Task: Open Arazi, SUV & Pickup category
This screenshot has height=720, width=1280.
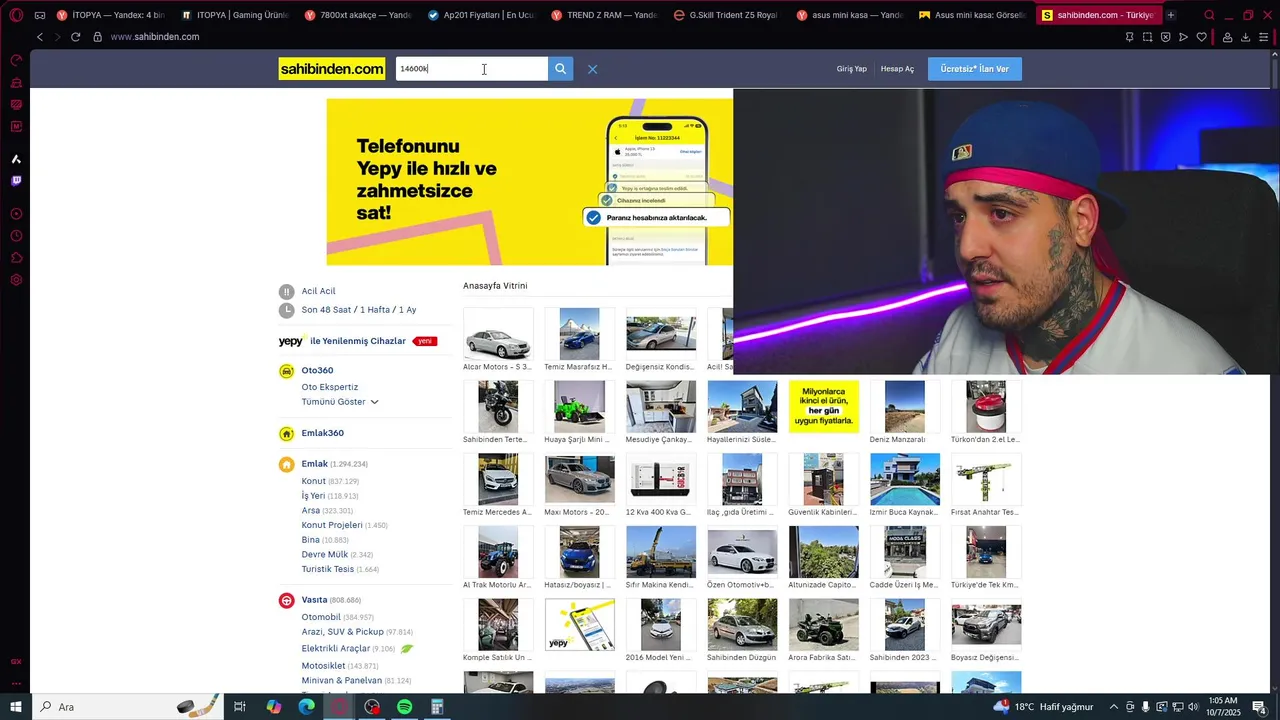Action: coord(343,632)
